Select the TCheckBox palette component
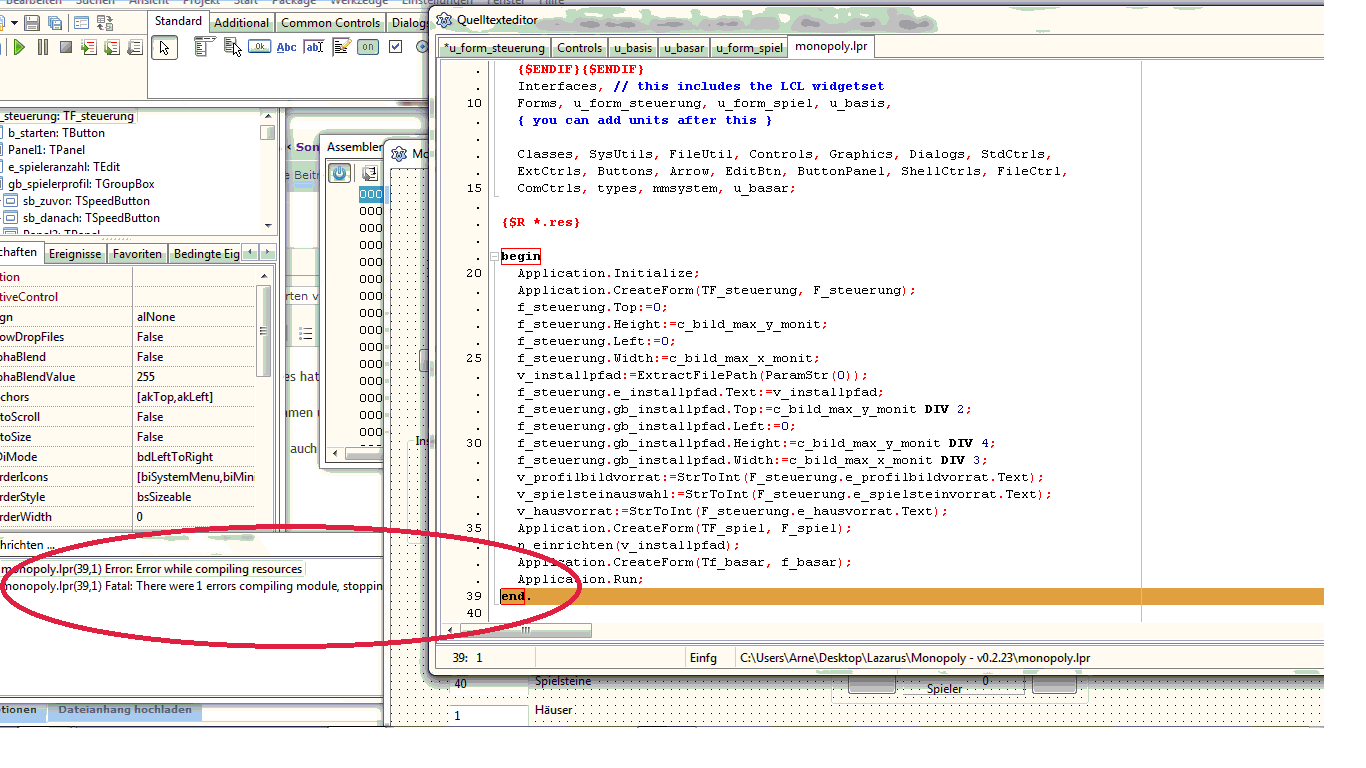This screenshot has width=1366, height=768. (x=395, y=46)
